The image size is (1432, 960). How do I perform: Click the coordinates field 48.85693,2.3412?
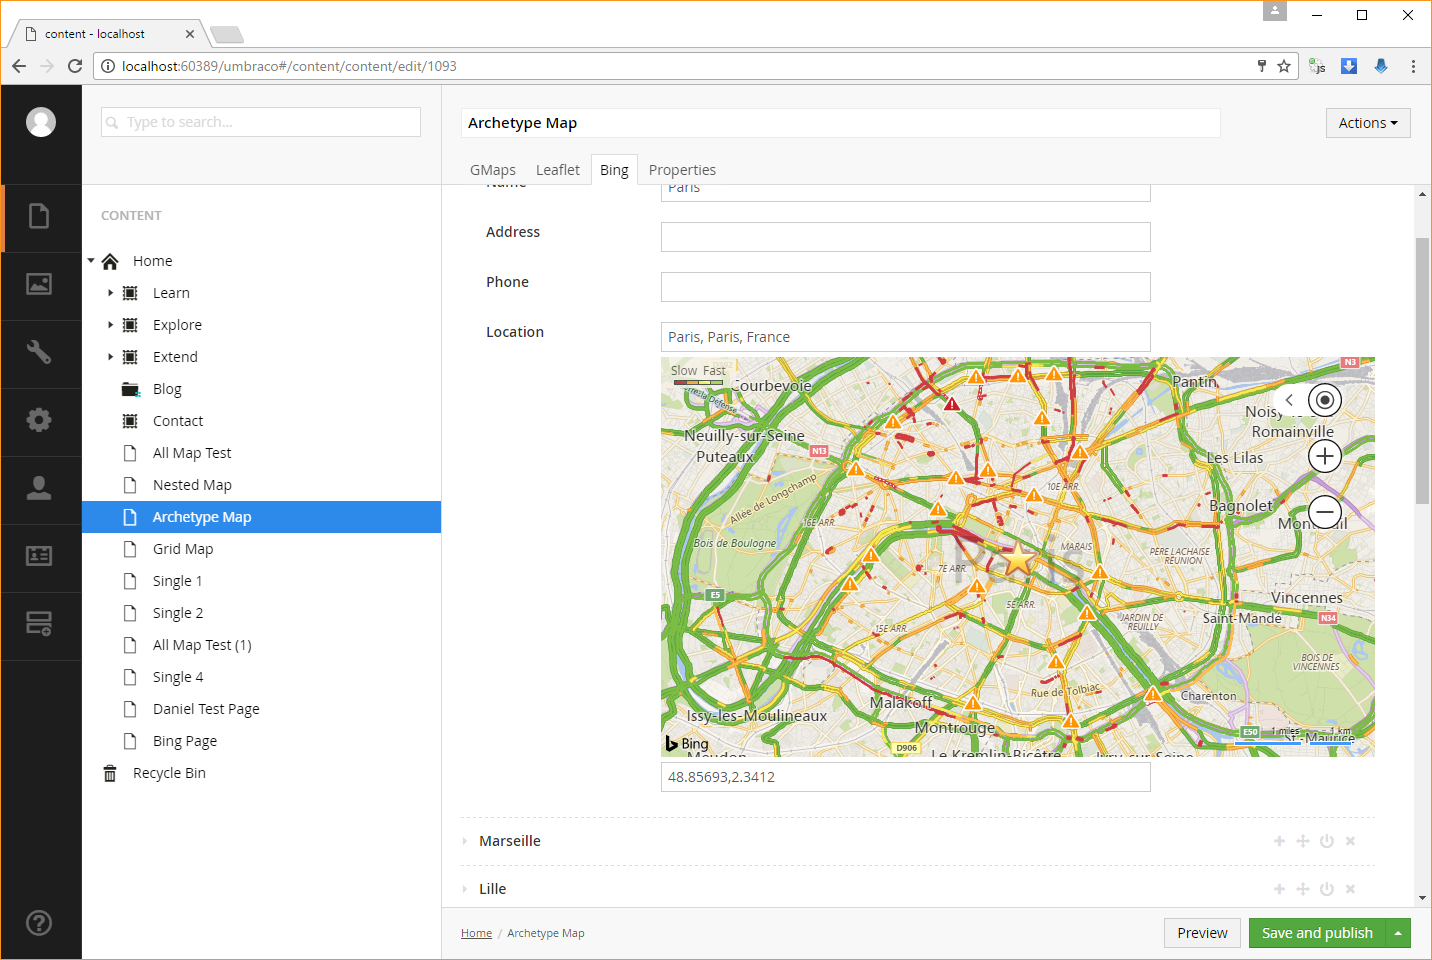[906, 777]
